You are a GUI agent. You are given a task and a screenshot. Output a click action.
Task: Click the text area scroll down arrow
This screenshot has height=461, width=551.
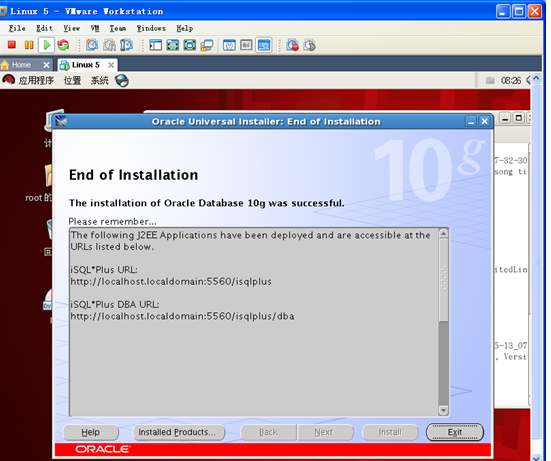tap(444, 410)
